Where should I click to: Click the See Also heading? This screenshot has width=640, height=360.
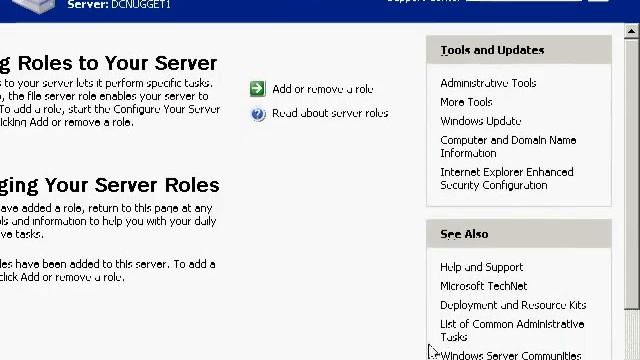[464, 234]
